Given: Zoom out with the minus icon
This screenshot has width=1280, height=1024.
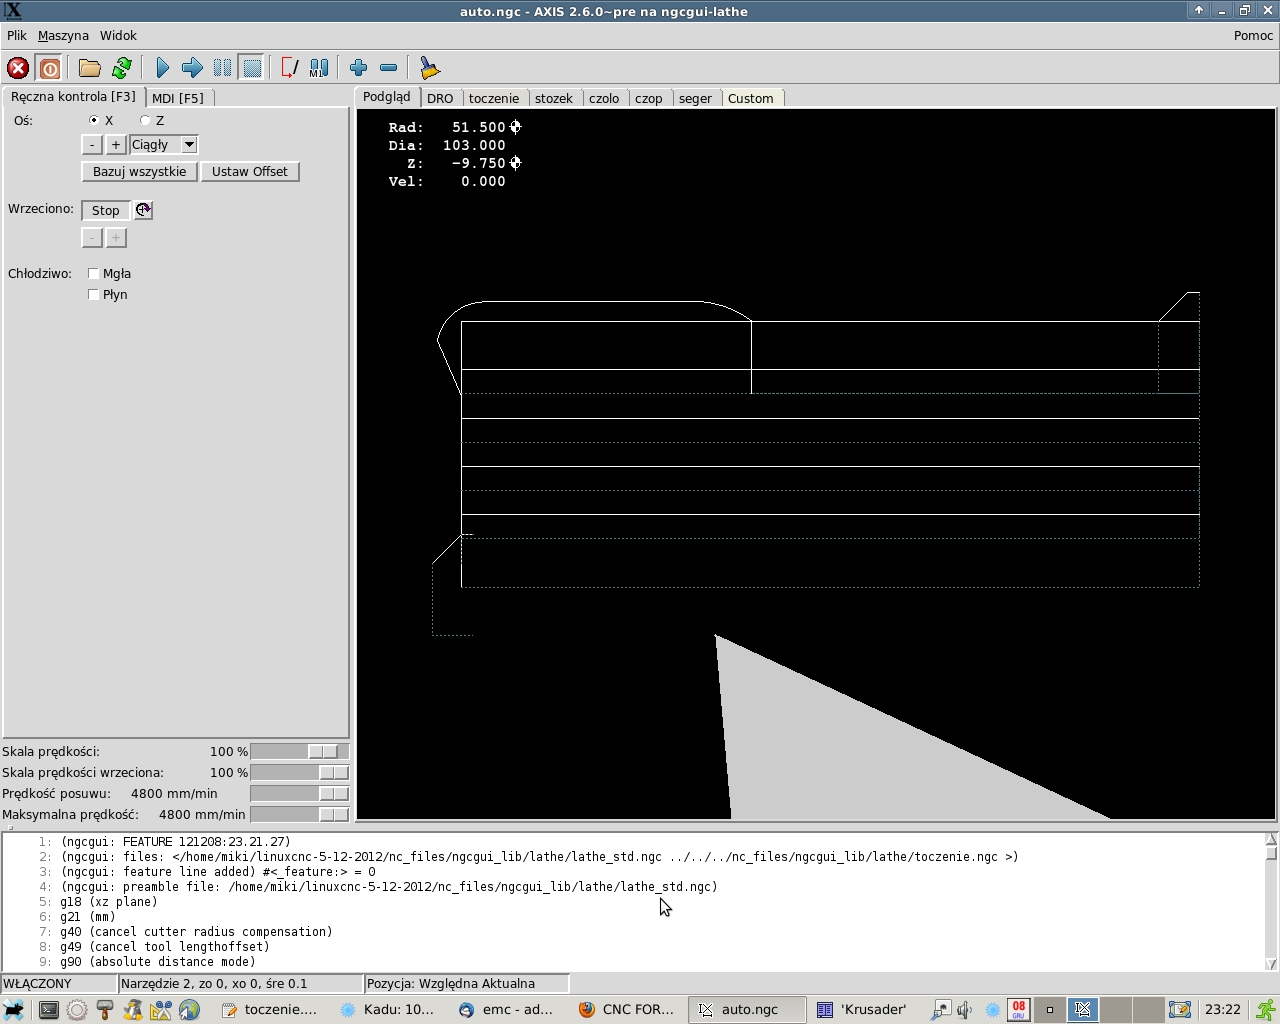Looking at the screenshot, I should [x=389, y=68].
